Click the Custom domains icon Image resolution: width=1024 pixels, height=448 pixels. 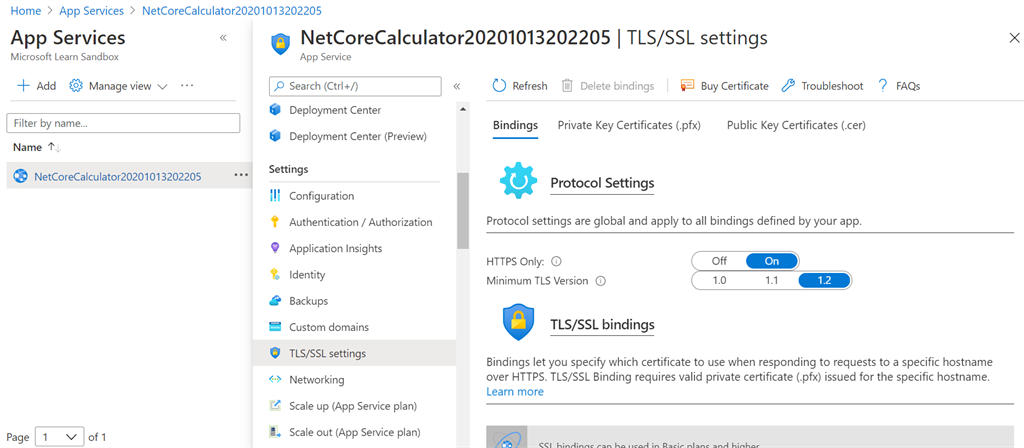pyautogui.click(x=275, y=327)
